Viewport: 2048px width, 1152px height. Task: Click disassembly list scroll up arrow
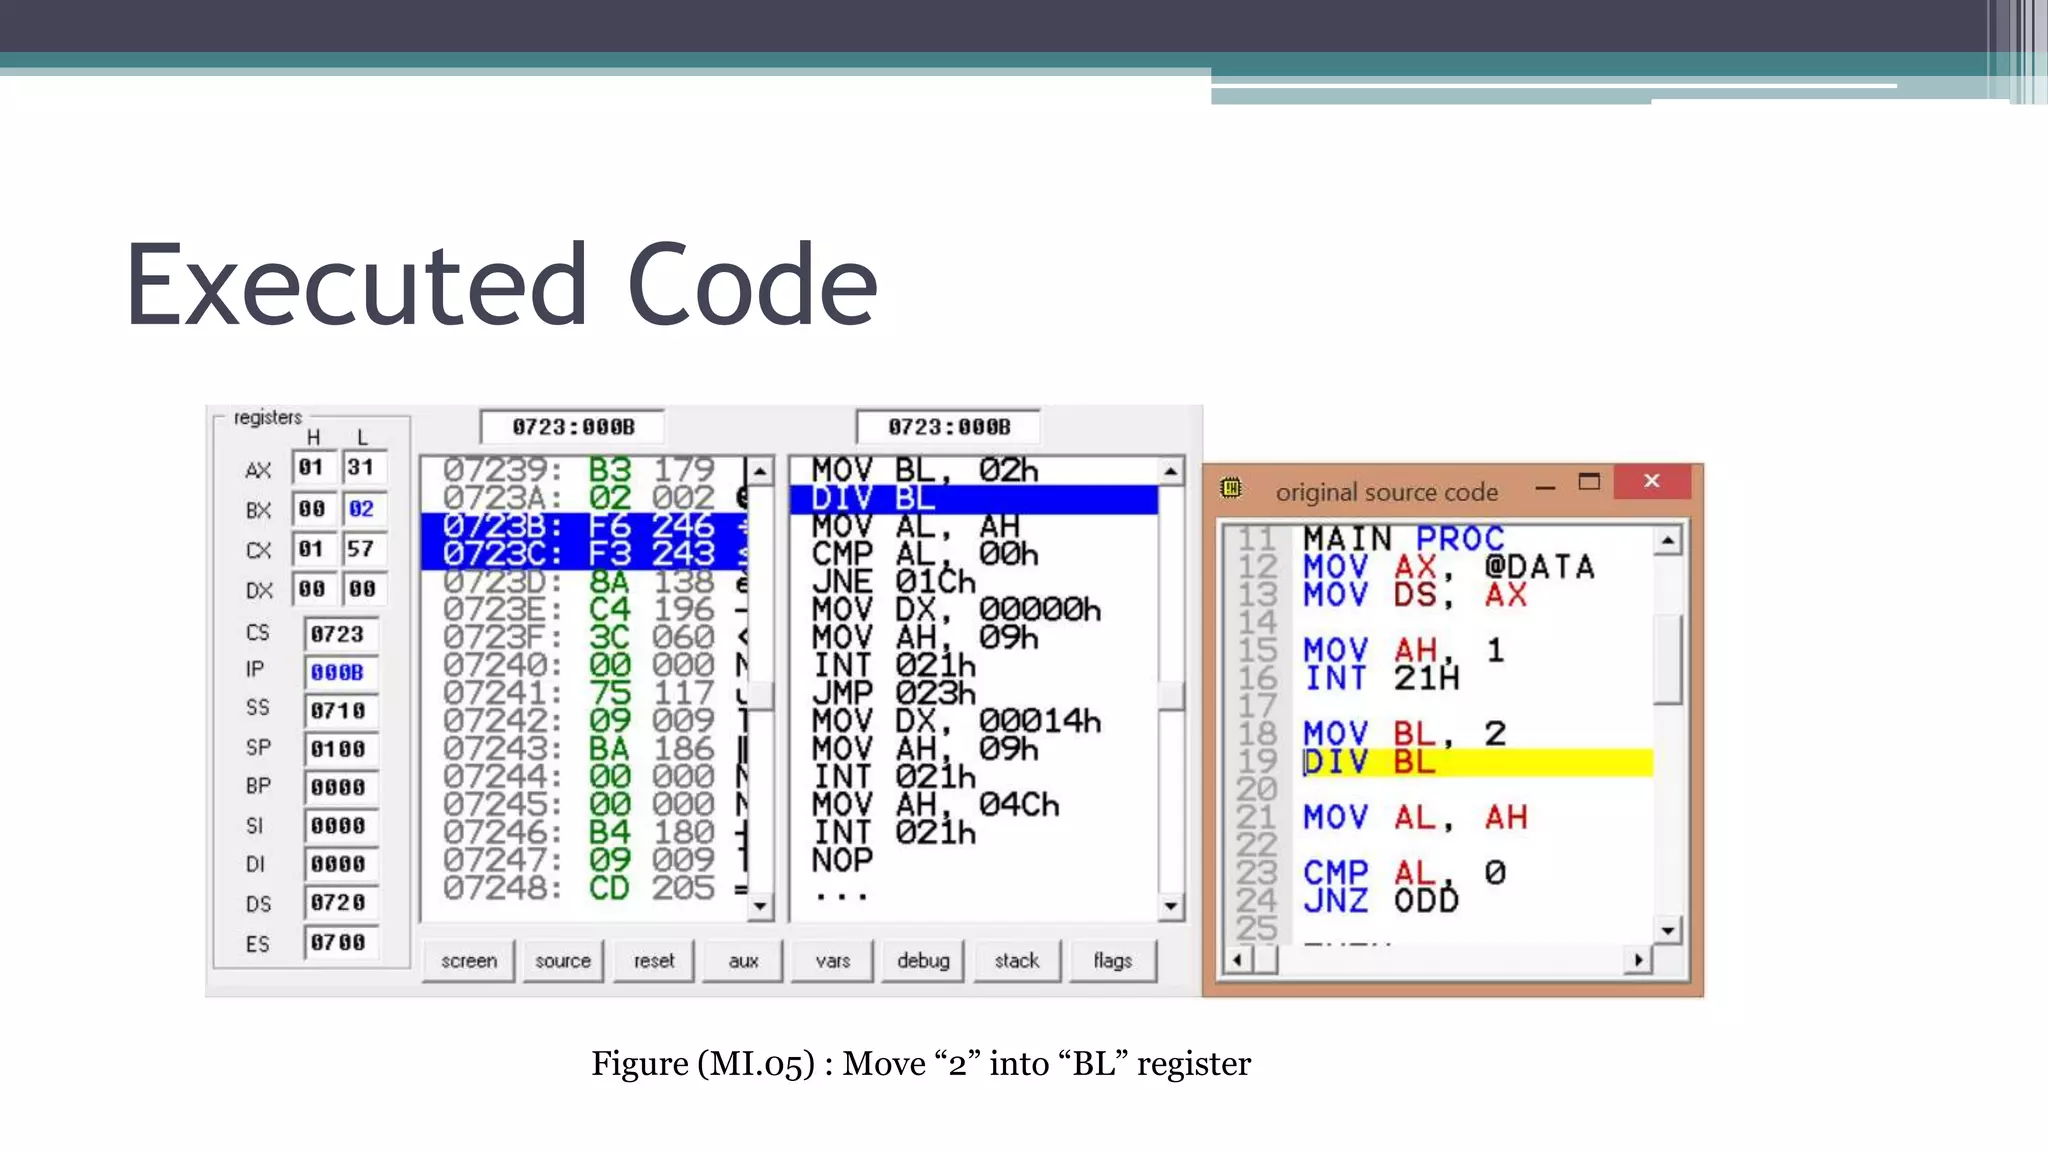click(x=1170, y=470)
